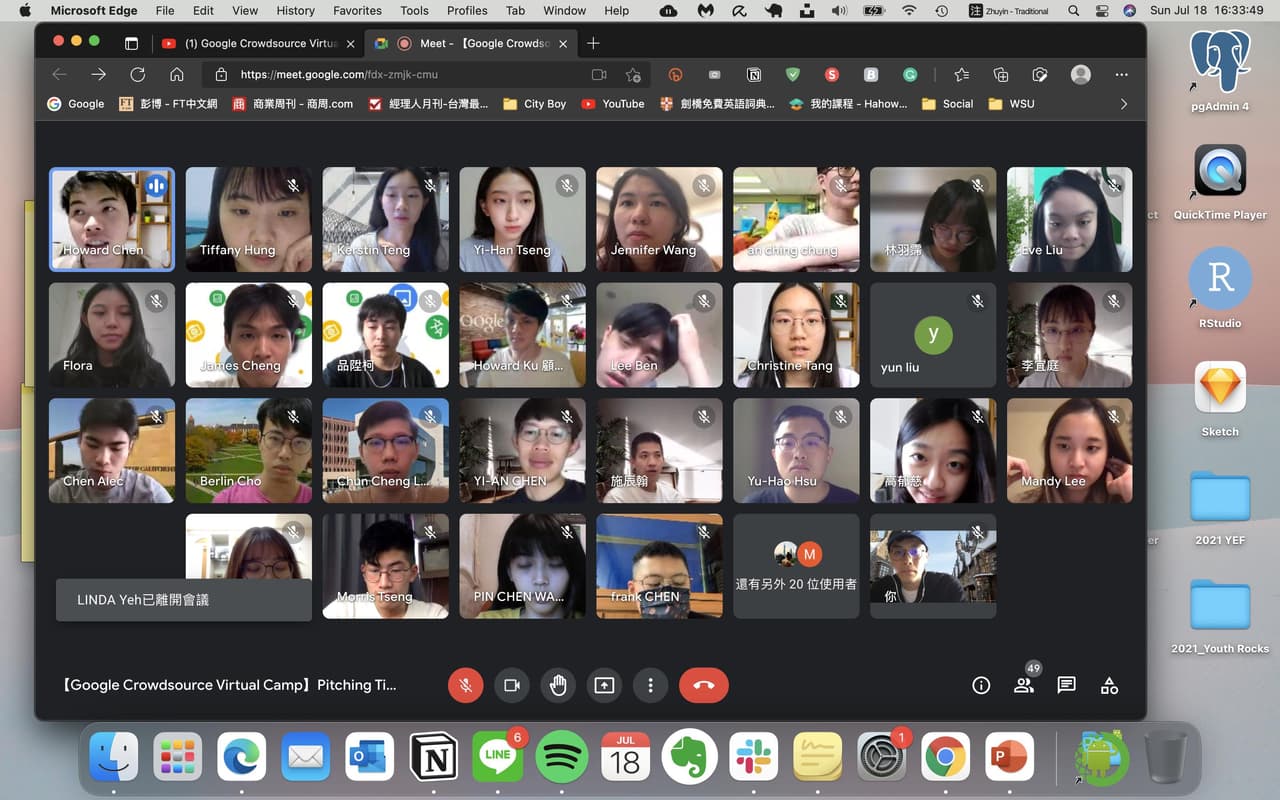Image resolution: width=1280 pixels, height=800 pixels.
Task: Click the tile showing 20 more participants
Action: (x=796, y=566)
